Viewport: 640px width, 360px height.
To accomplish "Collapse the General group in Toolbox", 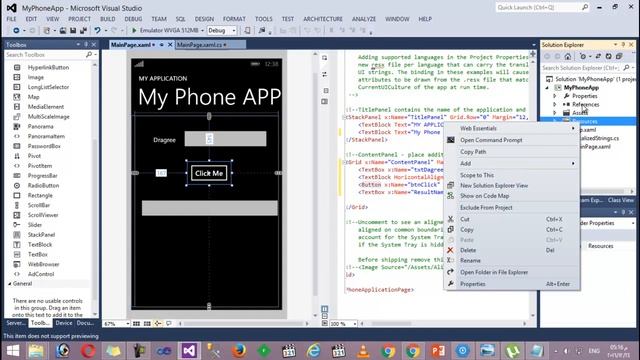I will point(10,283).
